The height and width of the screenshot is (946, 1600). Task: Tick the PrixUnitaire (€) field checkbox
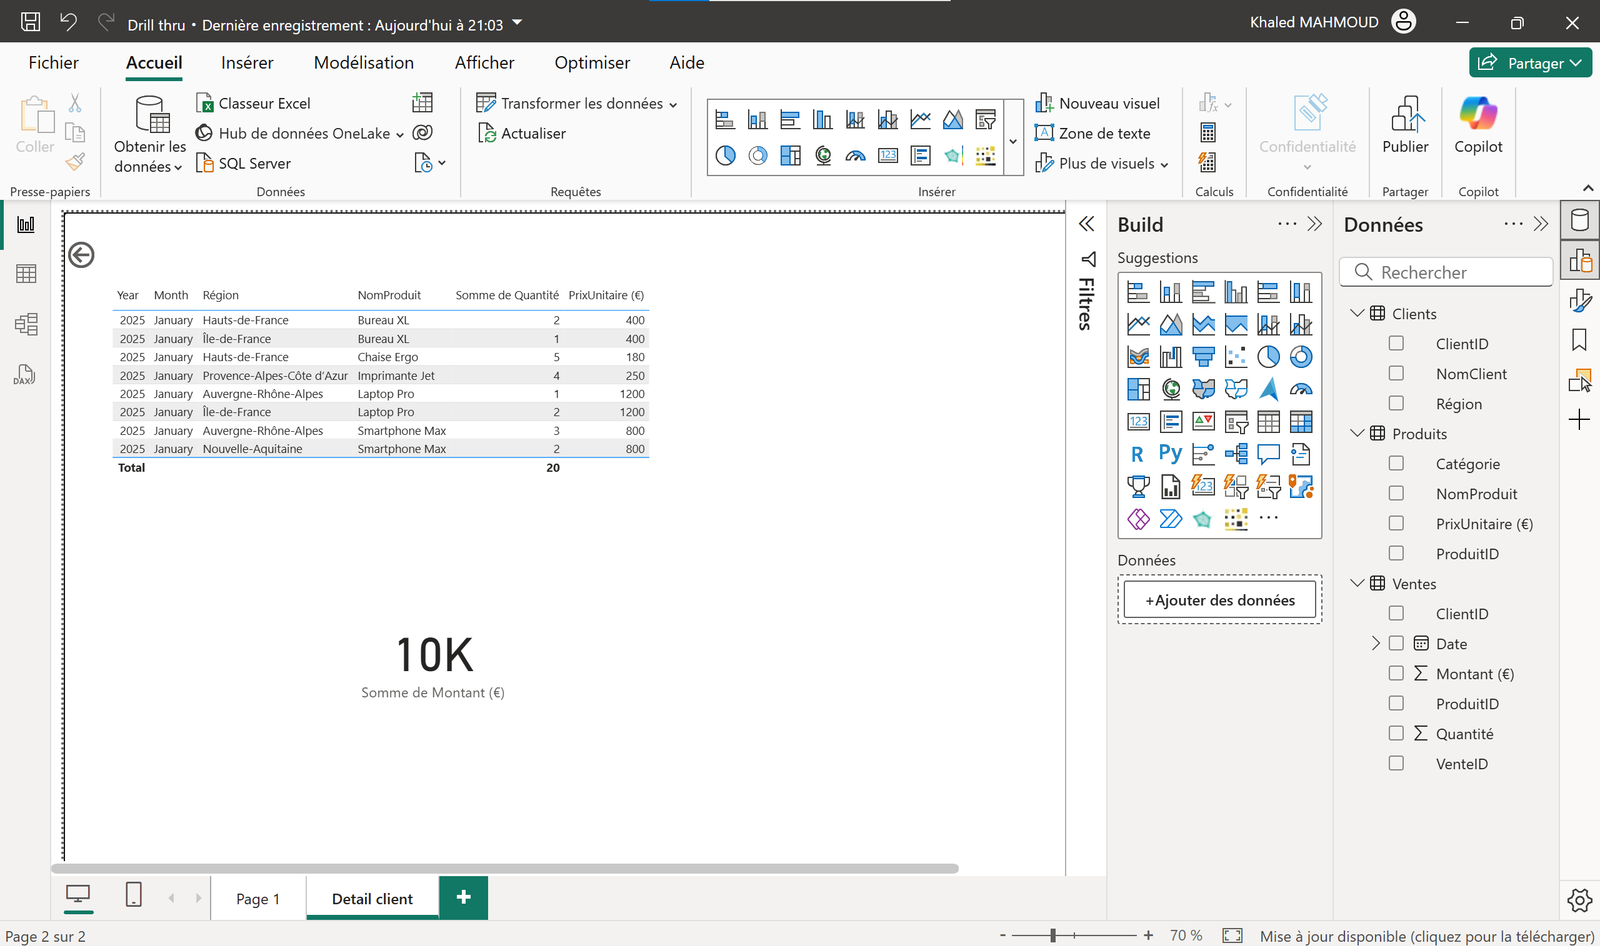coord(1396,523)
